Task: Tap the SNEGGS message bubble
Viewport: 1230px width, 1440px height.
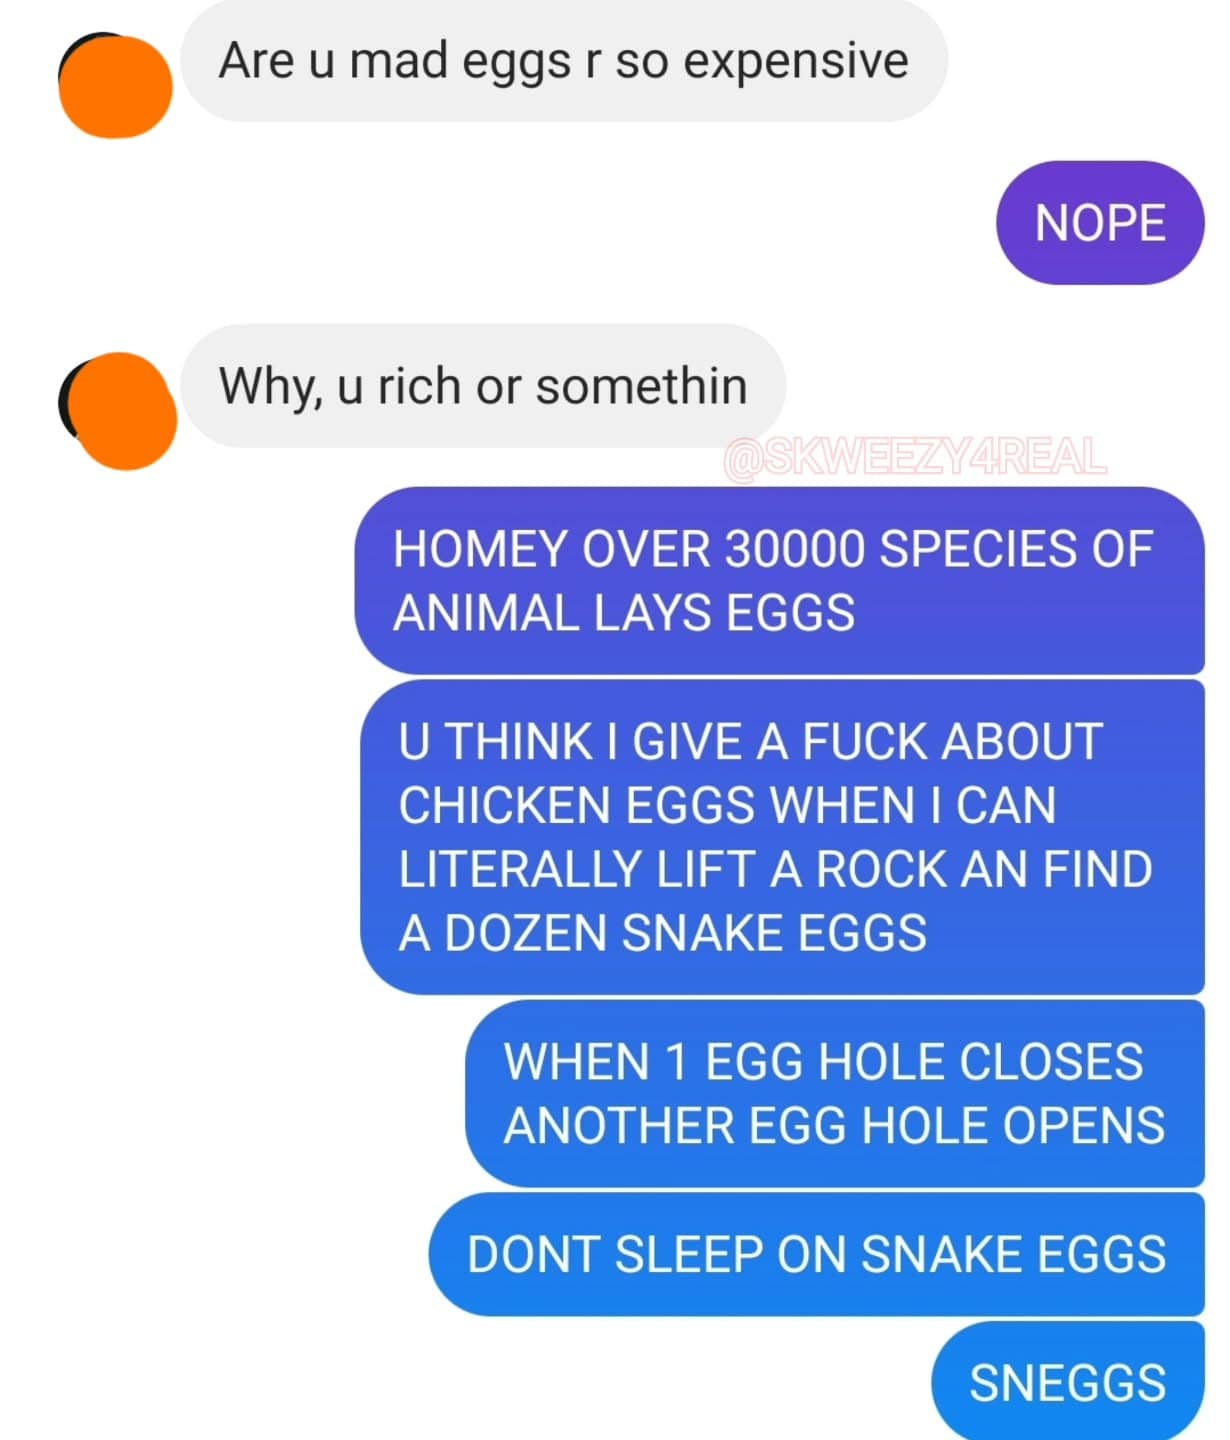Action: point(1068,1382)
